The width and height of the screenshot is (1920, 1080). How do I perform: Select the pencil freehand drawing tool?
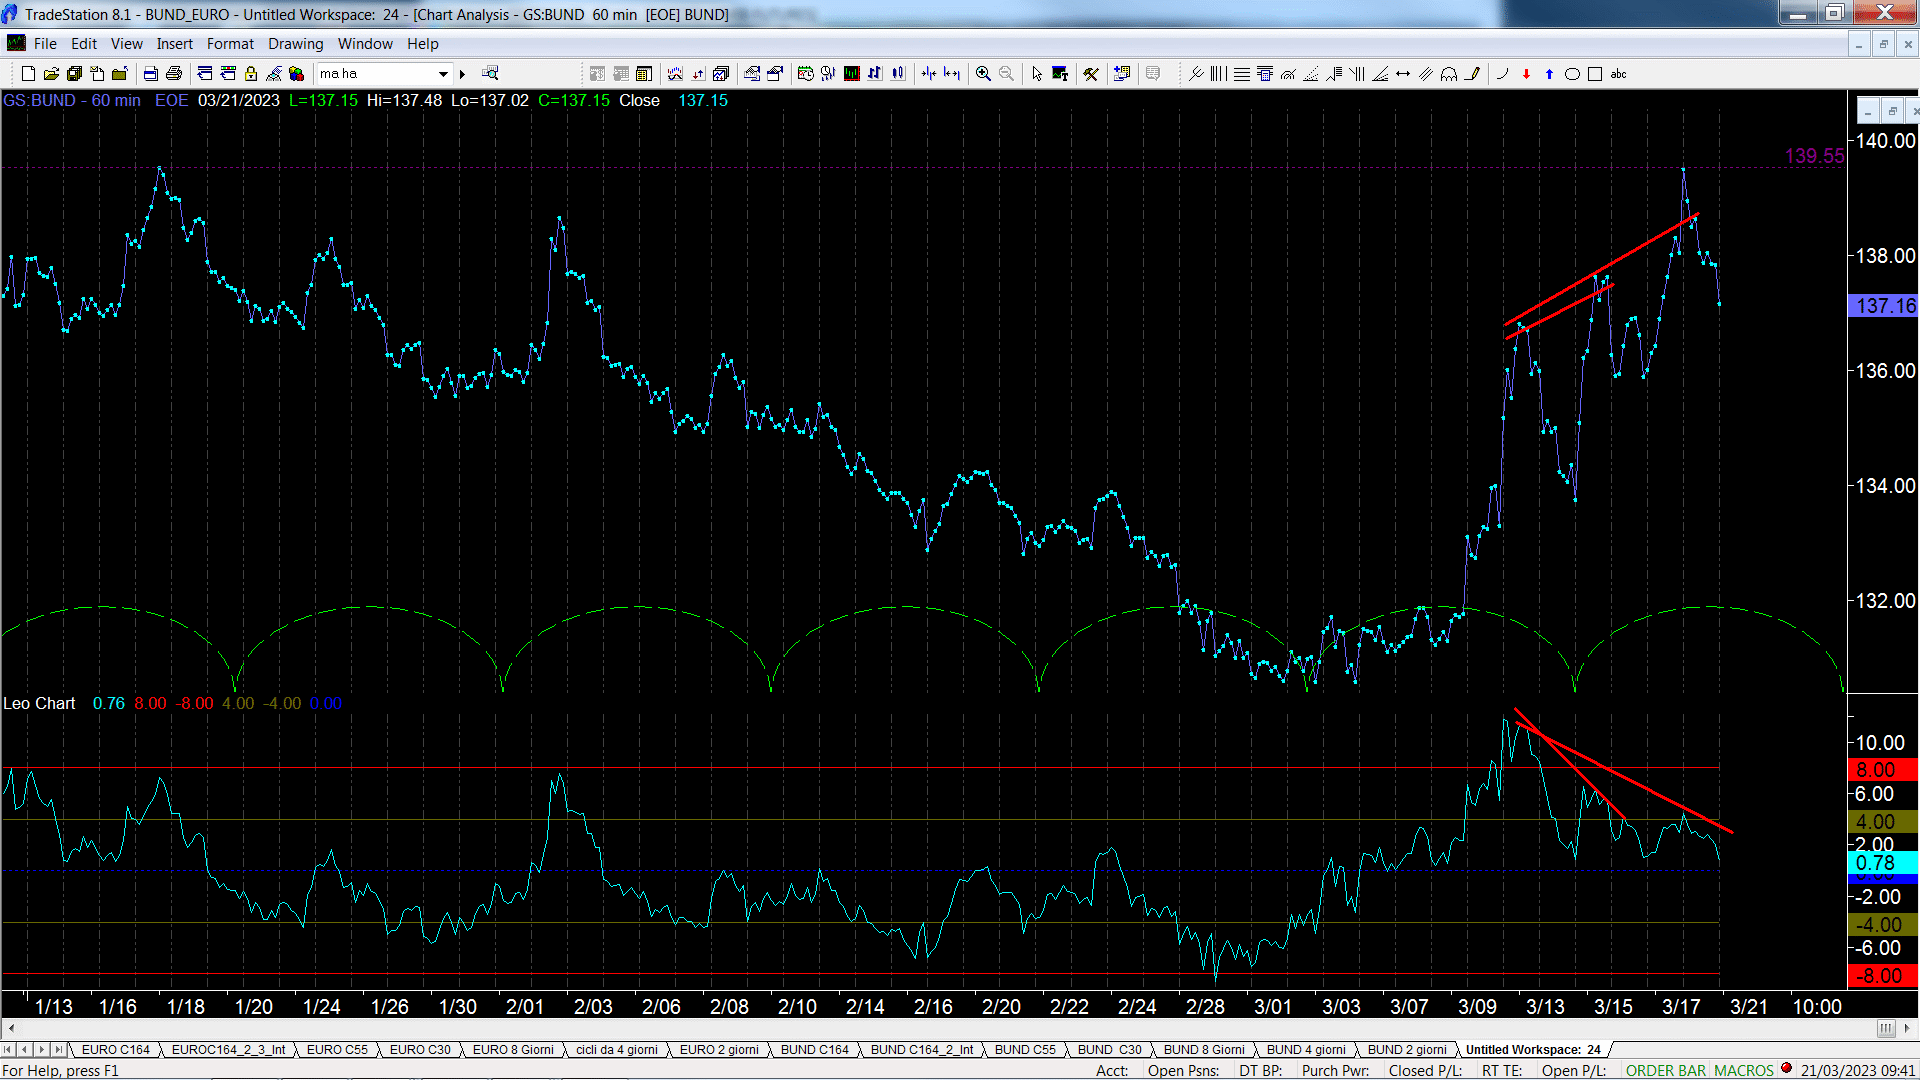click(1472, 74)
